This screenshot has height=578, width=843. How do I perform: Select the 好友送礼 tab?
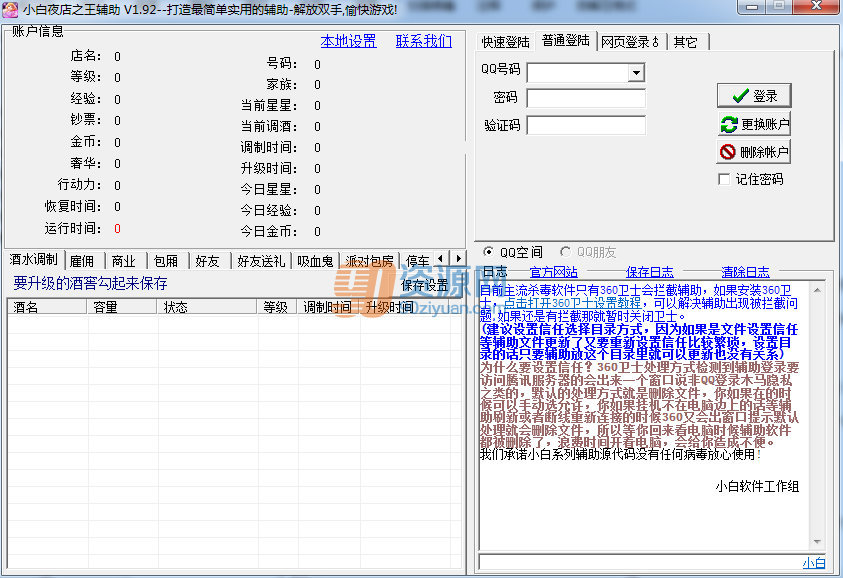coord(261,261)
